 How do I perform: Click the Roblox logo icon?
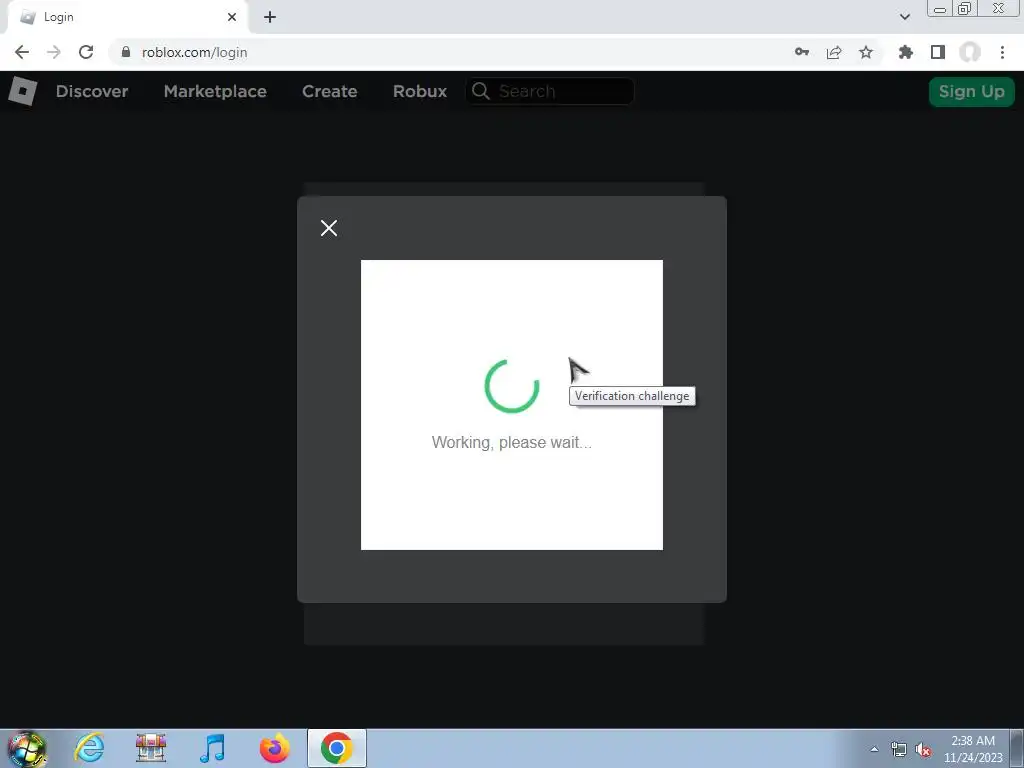pyautogui.click(x=23, y=91)
